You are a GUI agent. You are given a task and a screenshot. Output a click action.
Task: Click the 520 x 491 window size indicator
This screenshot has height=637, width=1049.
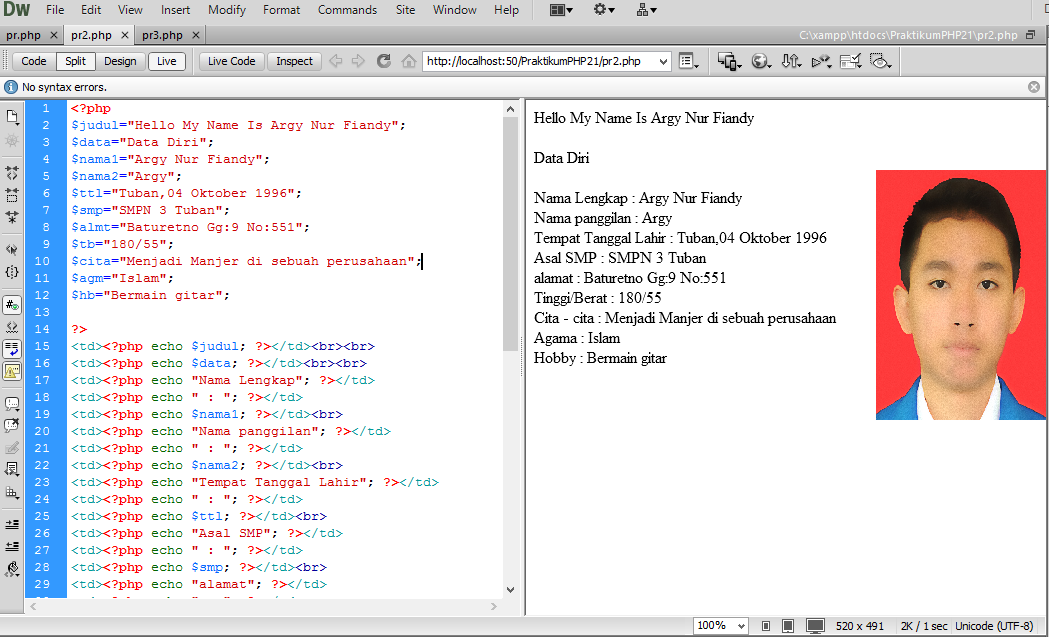[x=860, y=626]
